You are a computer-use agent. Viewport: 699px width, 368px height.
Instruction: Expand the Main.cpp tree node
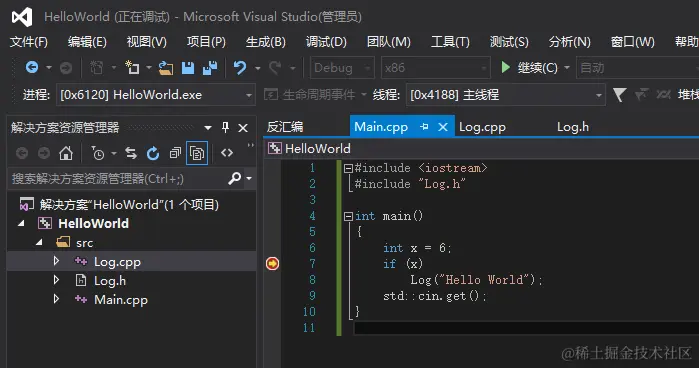coord(56,299)
